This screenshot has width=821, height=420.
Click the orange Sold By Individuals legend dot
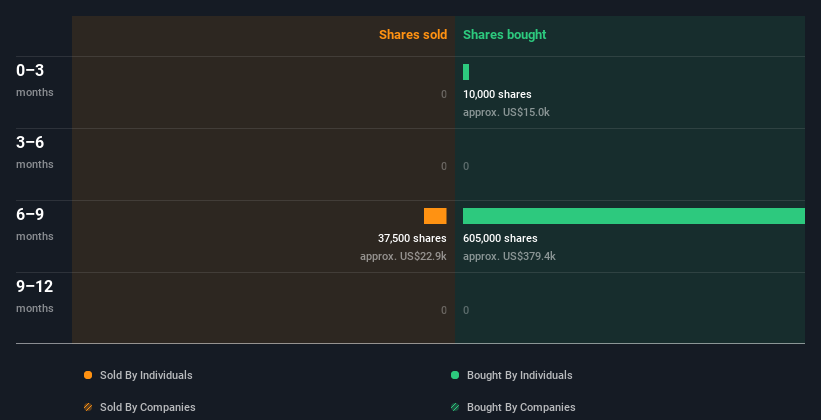[88, 375]
